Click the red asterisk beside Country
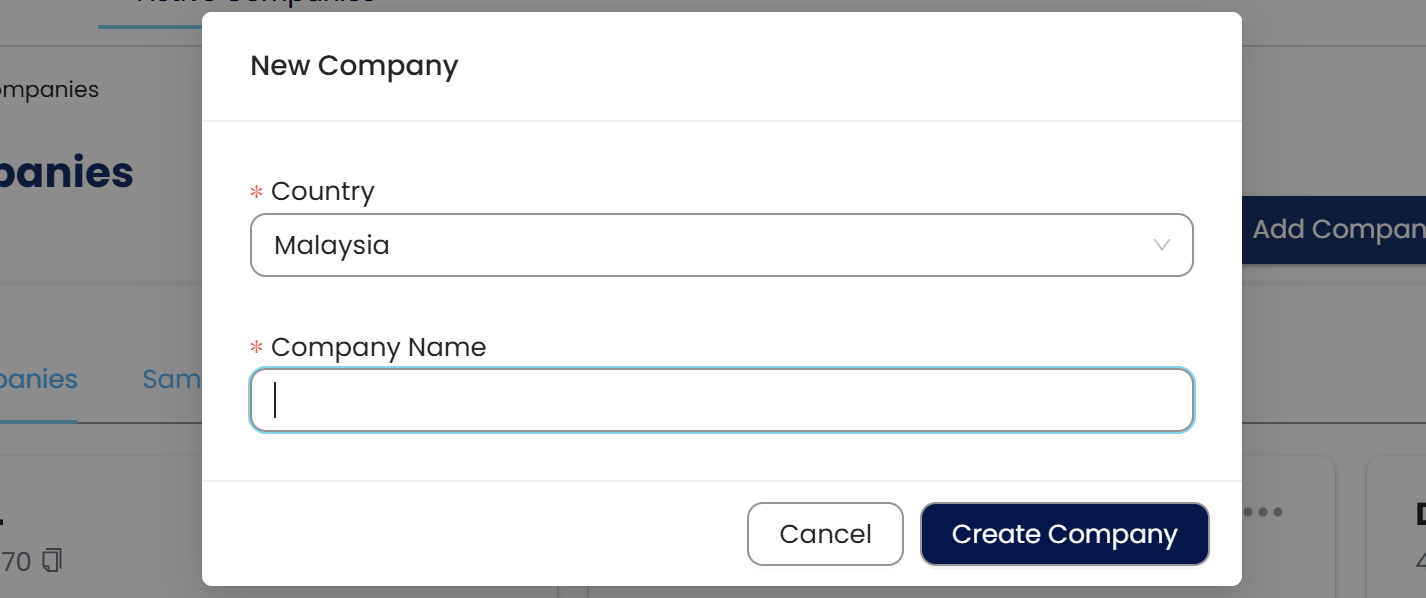The width and height of the screenshot is (1426, 598). [x=256, y=192]
